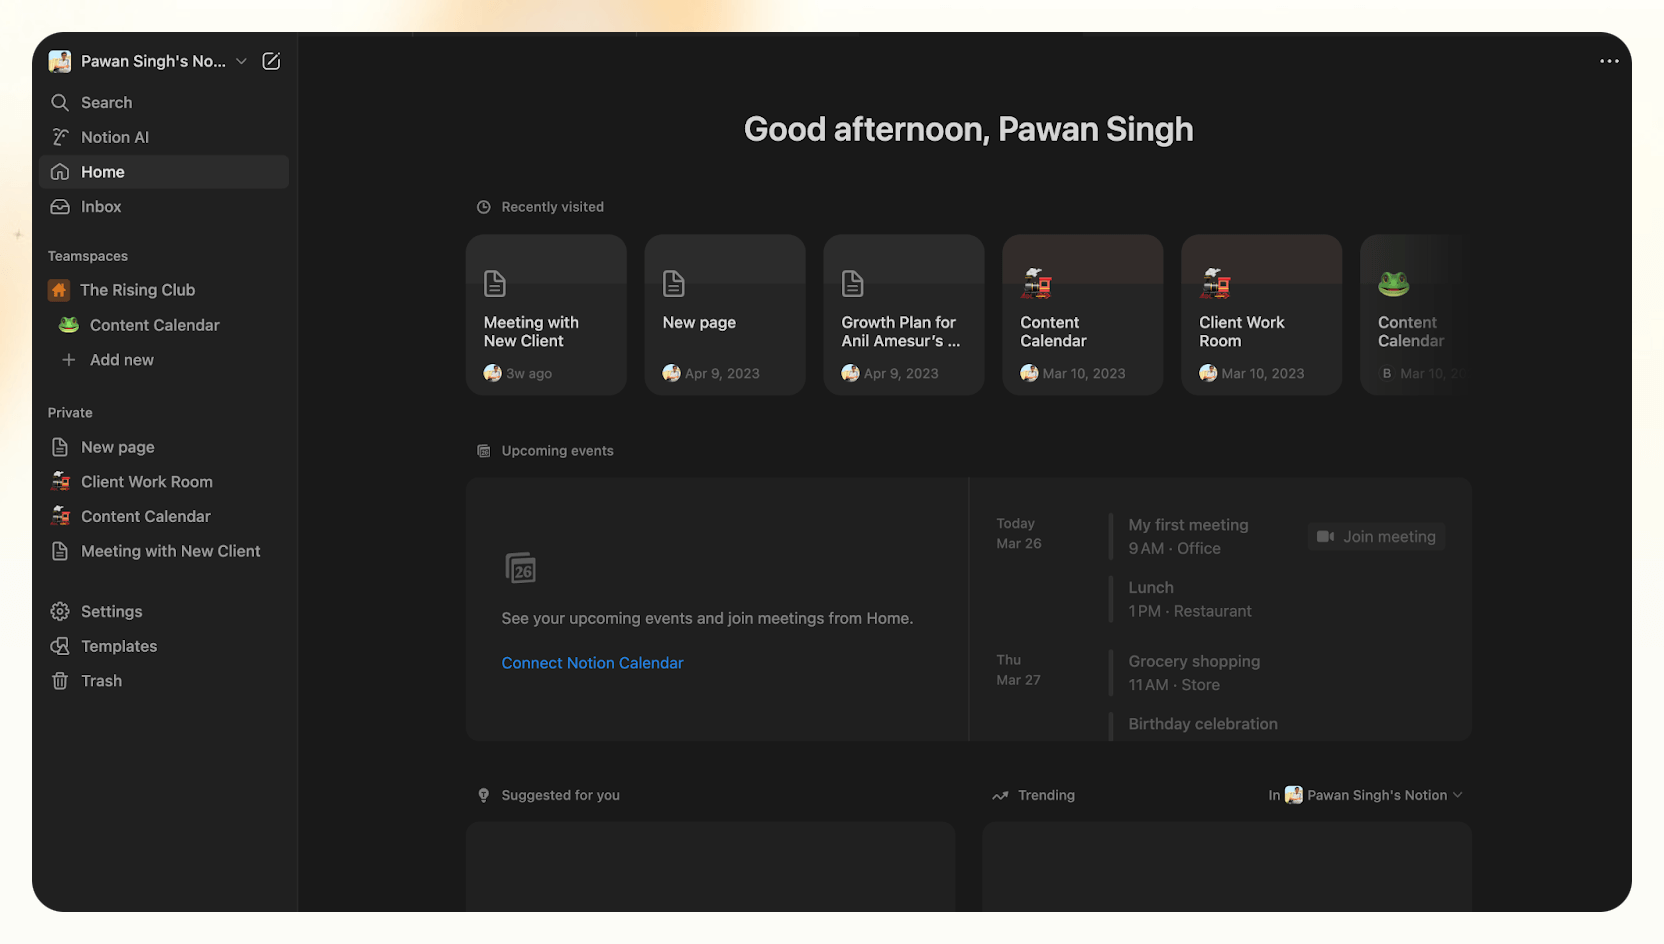
Task: Open Client Work Room in sidebar
Action: point(164,482)
